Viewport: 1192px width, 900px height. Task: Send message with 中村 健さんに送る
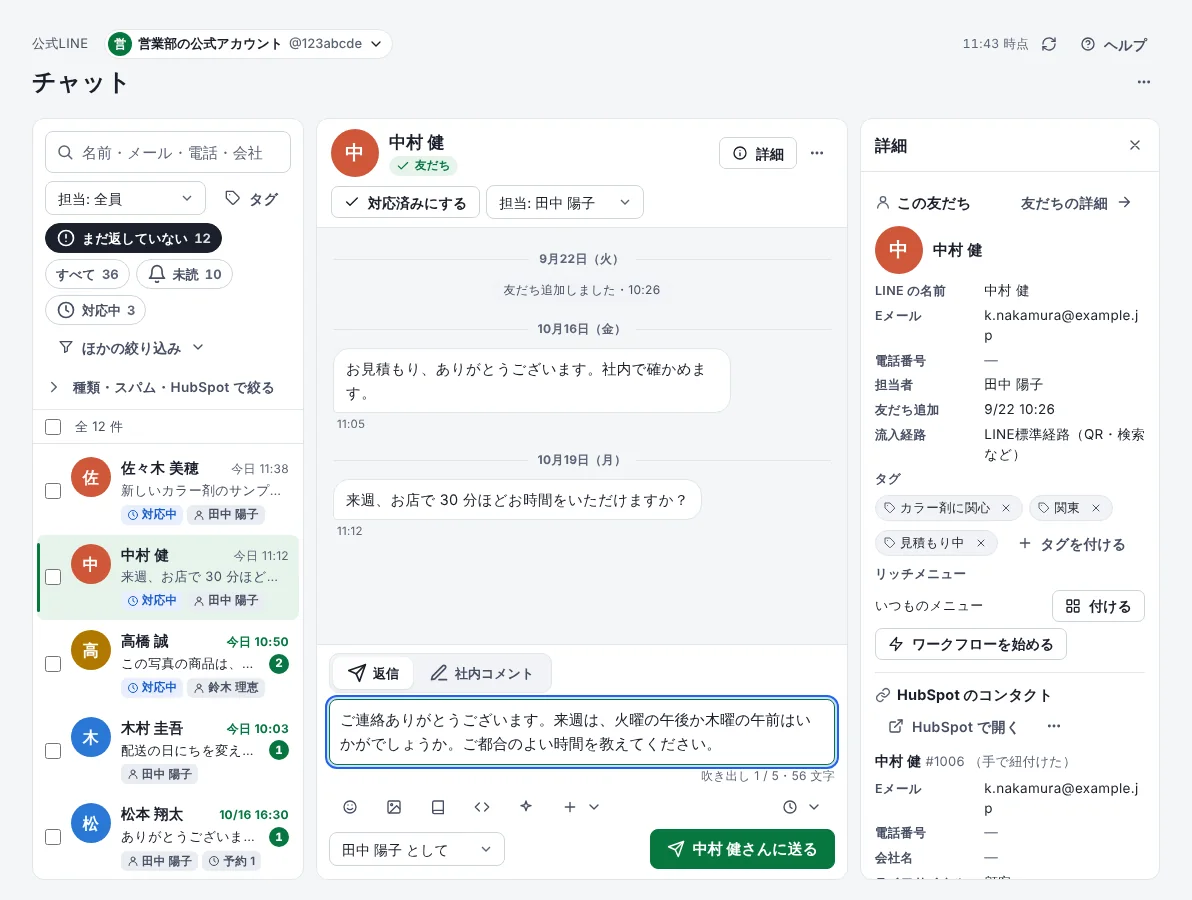(x=742, y=849)
